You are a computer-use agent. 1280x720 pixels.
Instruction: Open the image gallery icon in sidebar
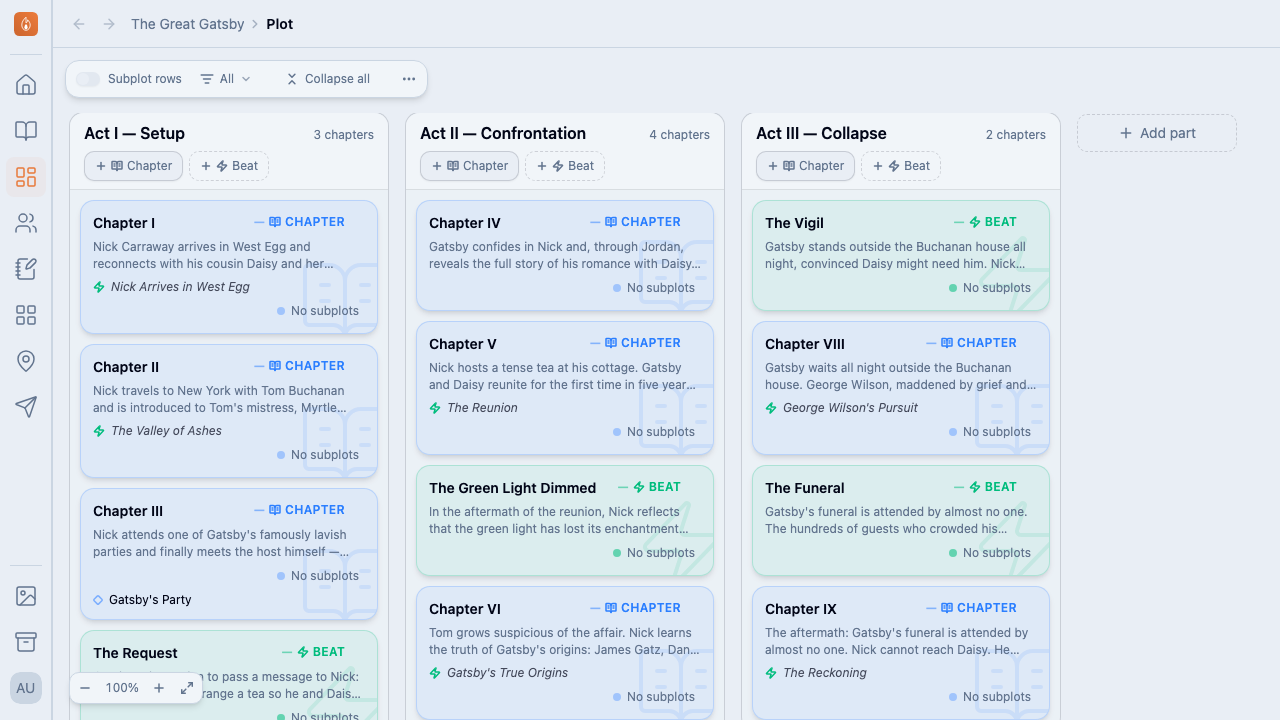(26, 596)
